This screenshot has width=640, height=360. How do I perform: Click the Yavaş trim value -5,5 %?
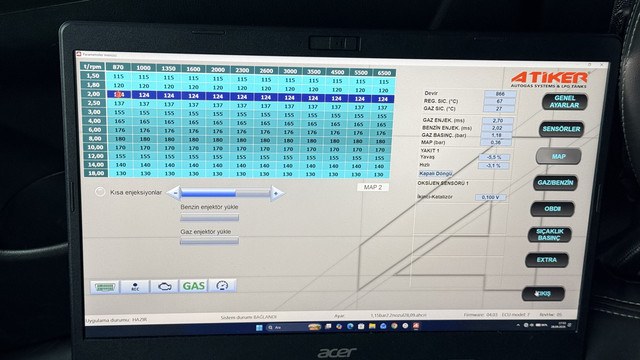click(x=494, y=157)
